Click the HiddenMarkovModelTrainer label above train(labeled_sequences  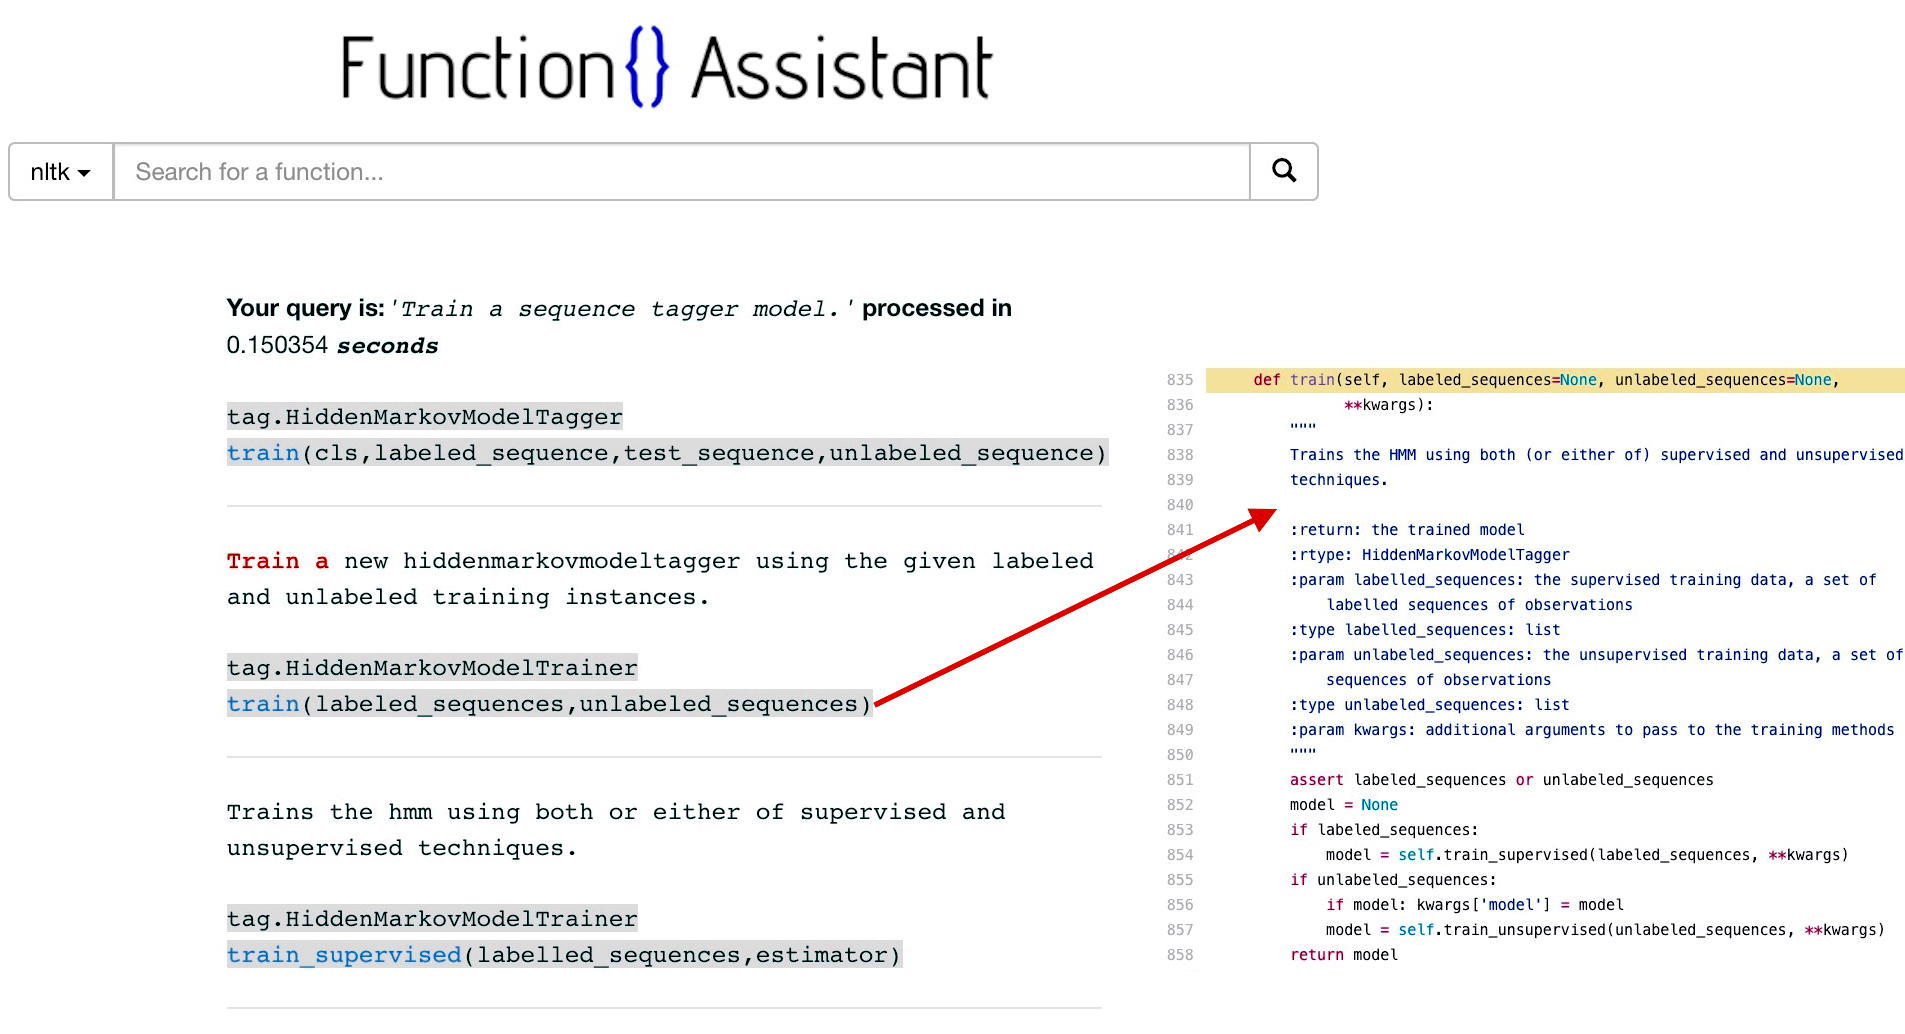click(x=432, y=668)
